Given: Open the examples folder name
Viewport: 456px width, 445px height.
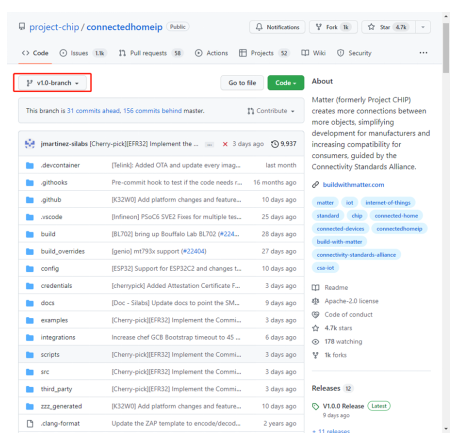Looking at the screenshot, I should [54, 320].
